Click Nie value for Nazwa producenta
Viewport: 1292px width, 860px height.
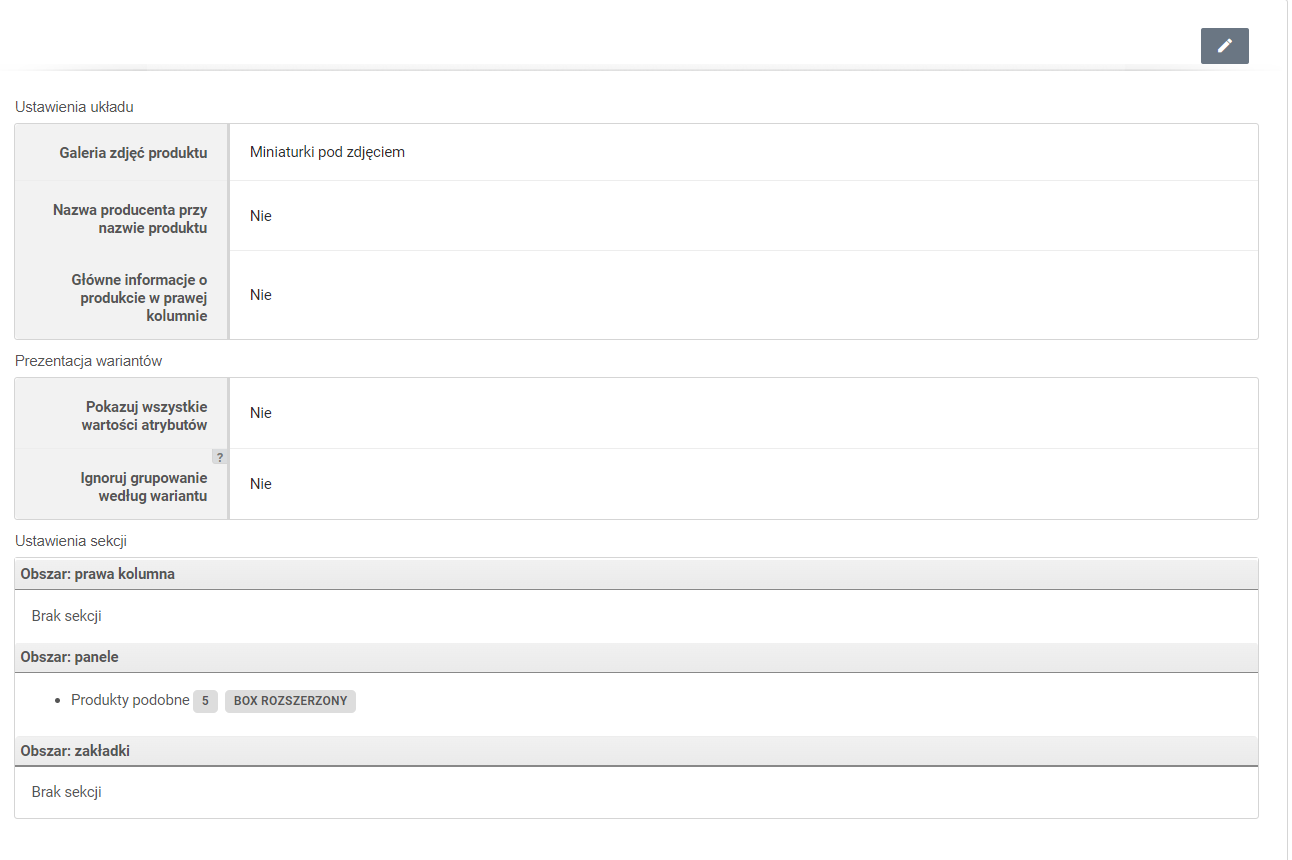(x=261, y=216)
